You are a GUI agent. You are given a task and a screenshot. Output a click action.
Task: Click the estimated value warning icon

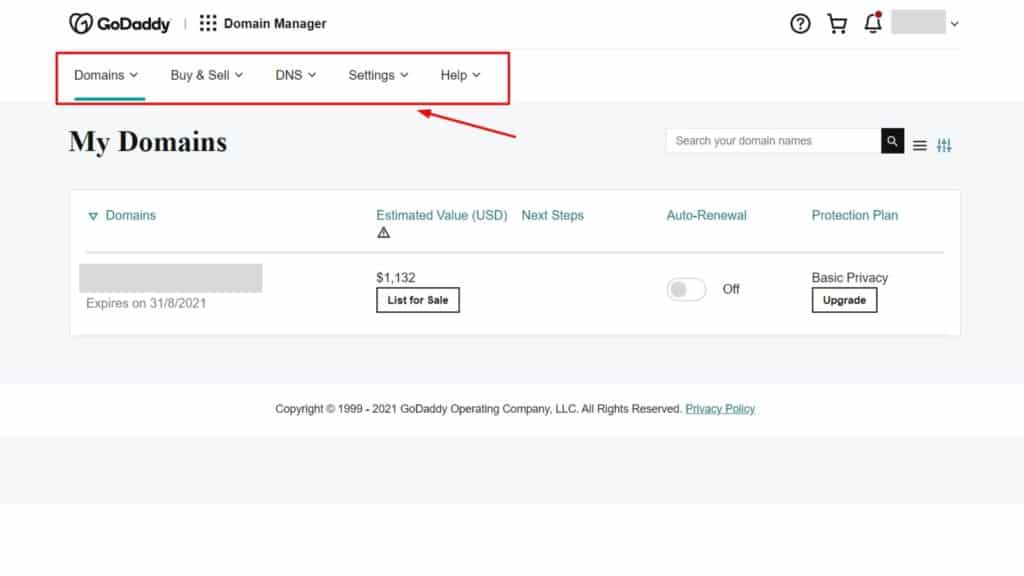(x=384, y=232)
